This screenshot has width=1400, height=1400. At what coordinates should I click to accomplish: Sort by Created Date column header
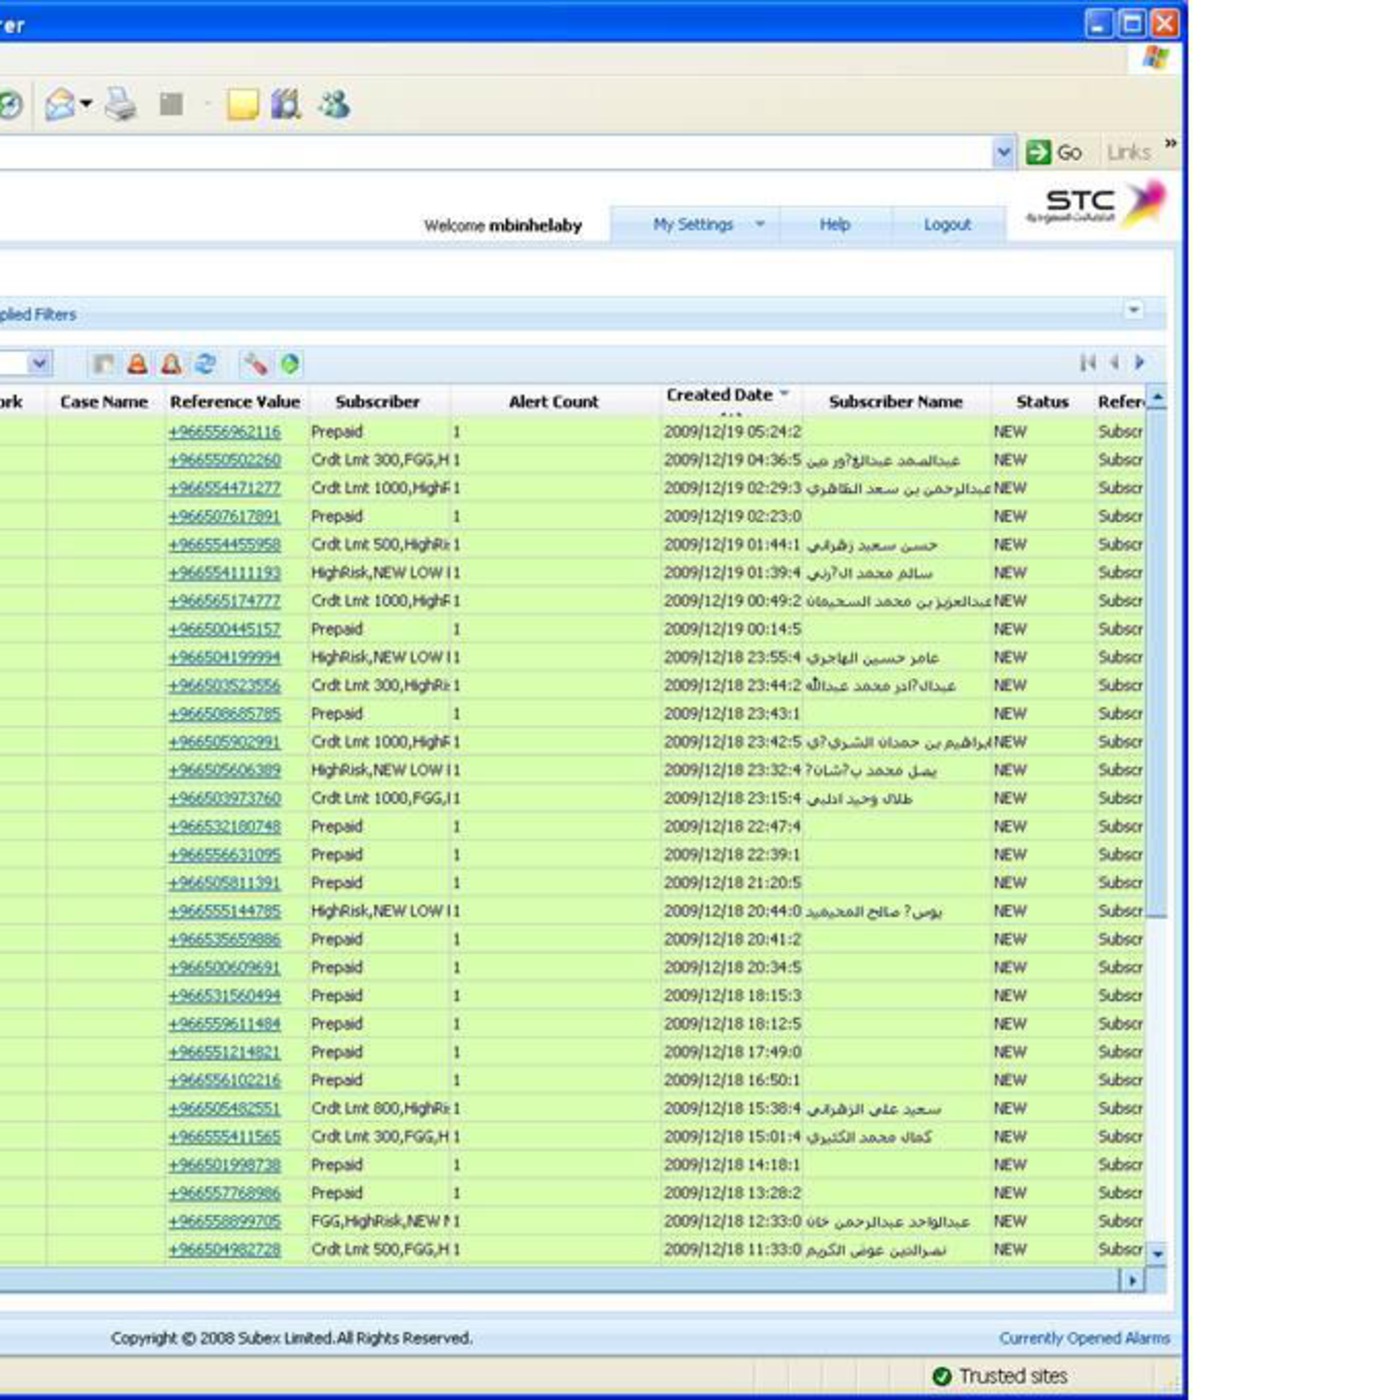point(720,395)
